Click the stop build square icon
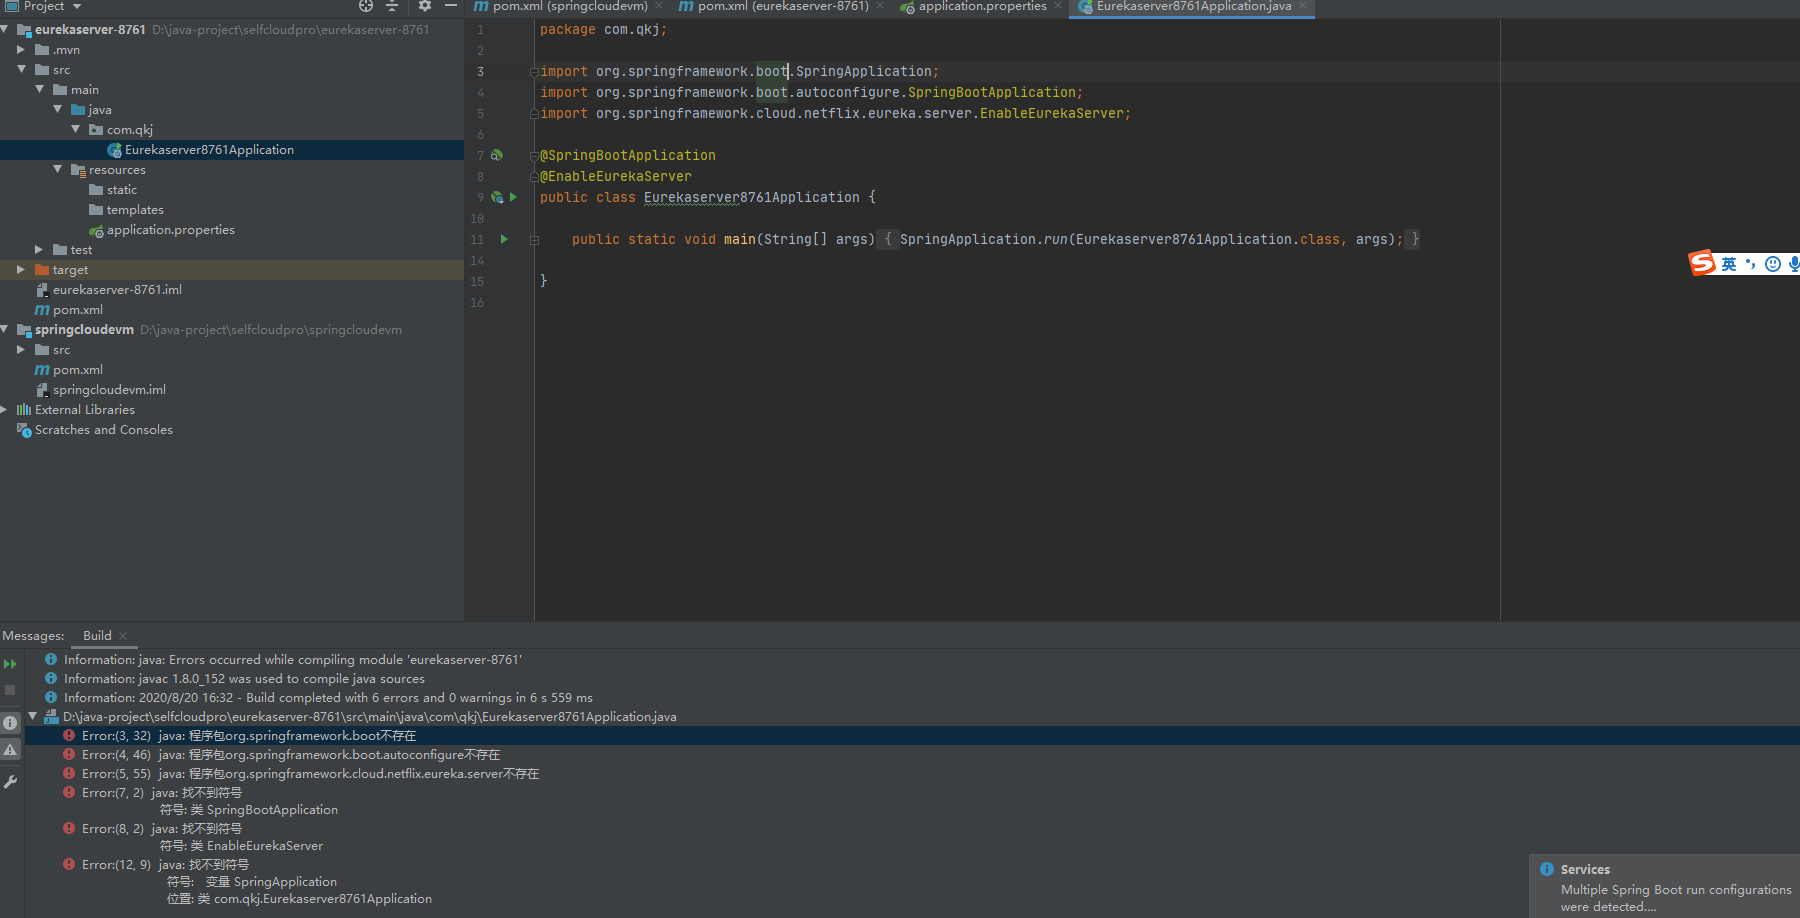Viewport: 1800px width, 918px height. [10, 690]
